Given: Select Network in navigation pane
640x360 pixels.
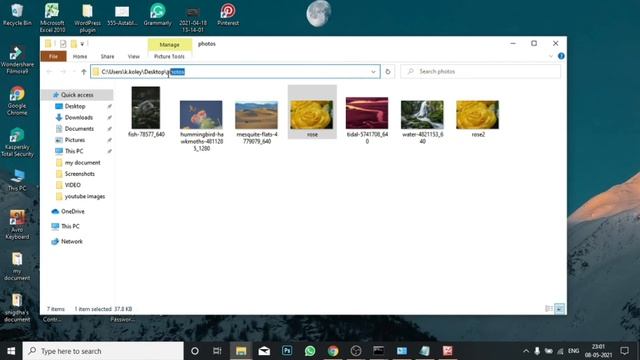Looking at the screenshot, I should pyautogui.click(x=72, y=242).
